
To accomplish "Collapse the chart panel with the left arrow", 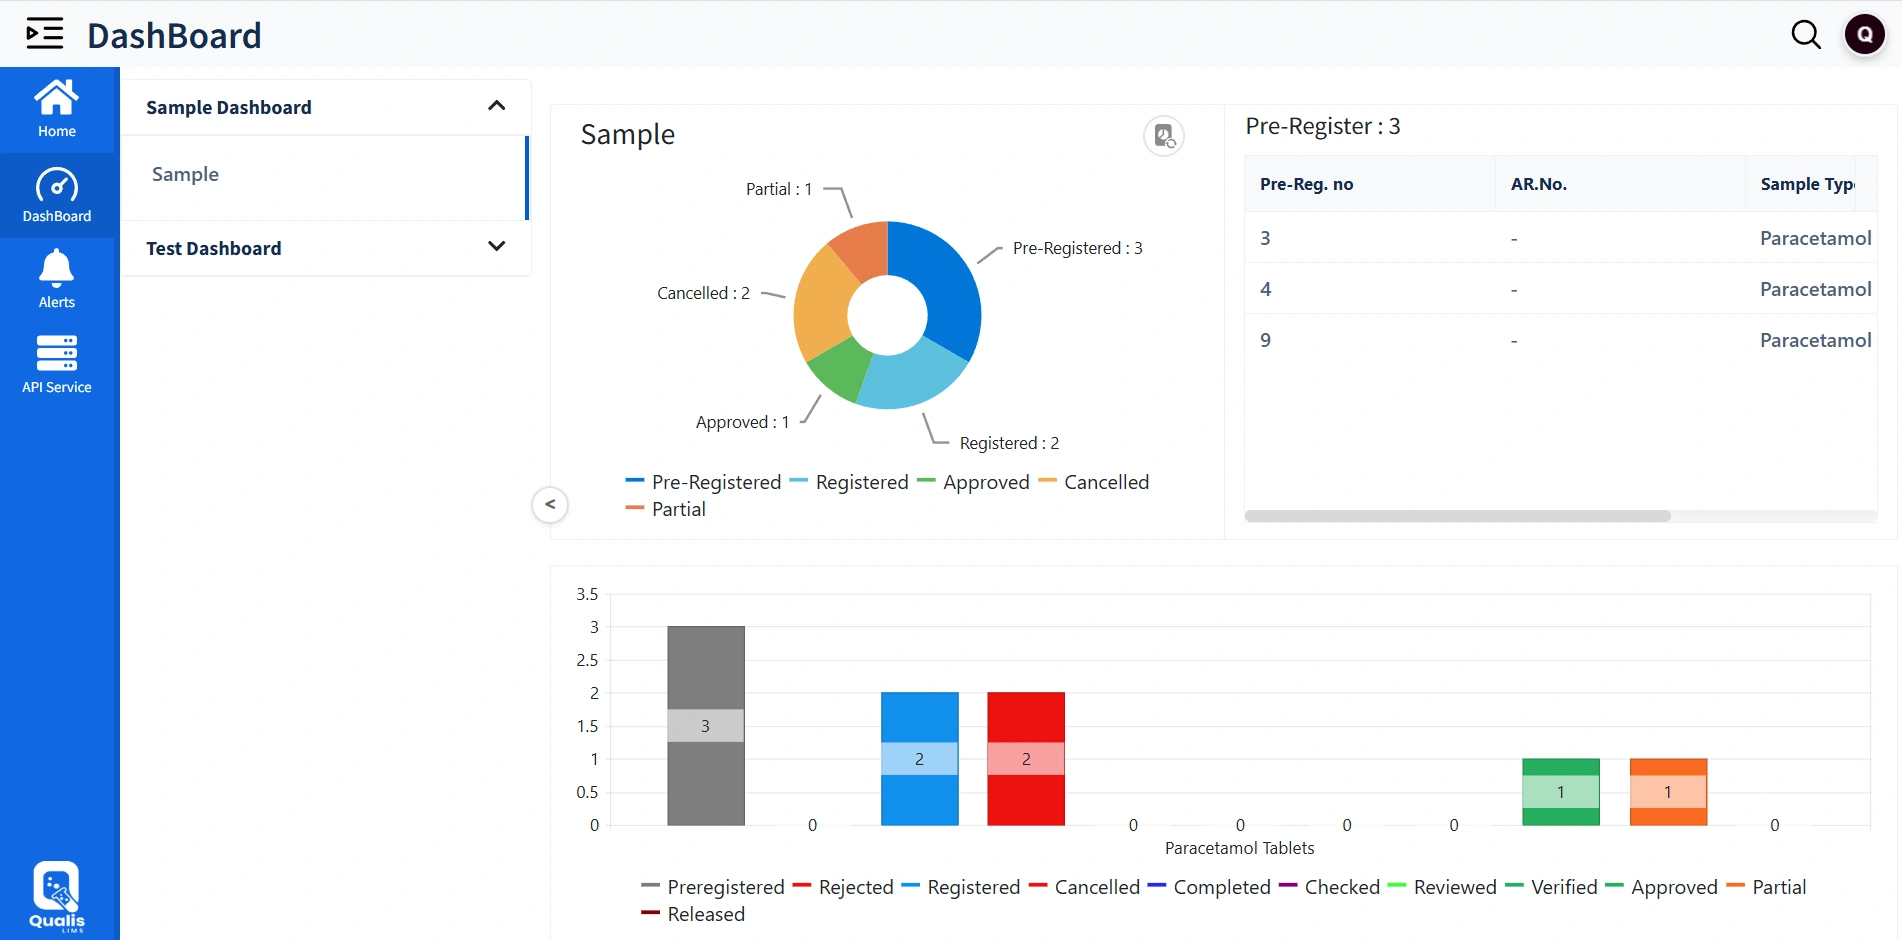I will pyautogui.click(x=549, y=504).
